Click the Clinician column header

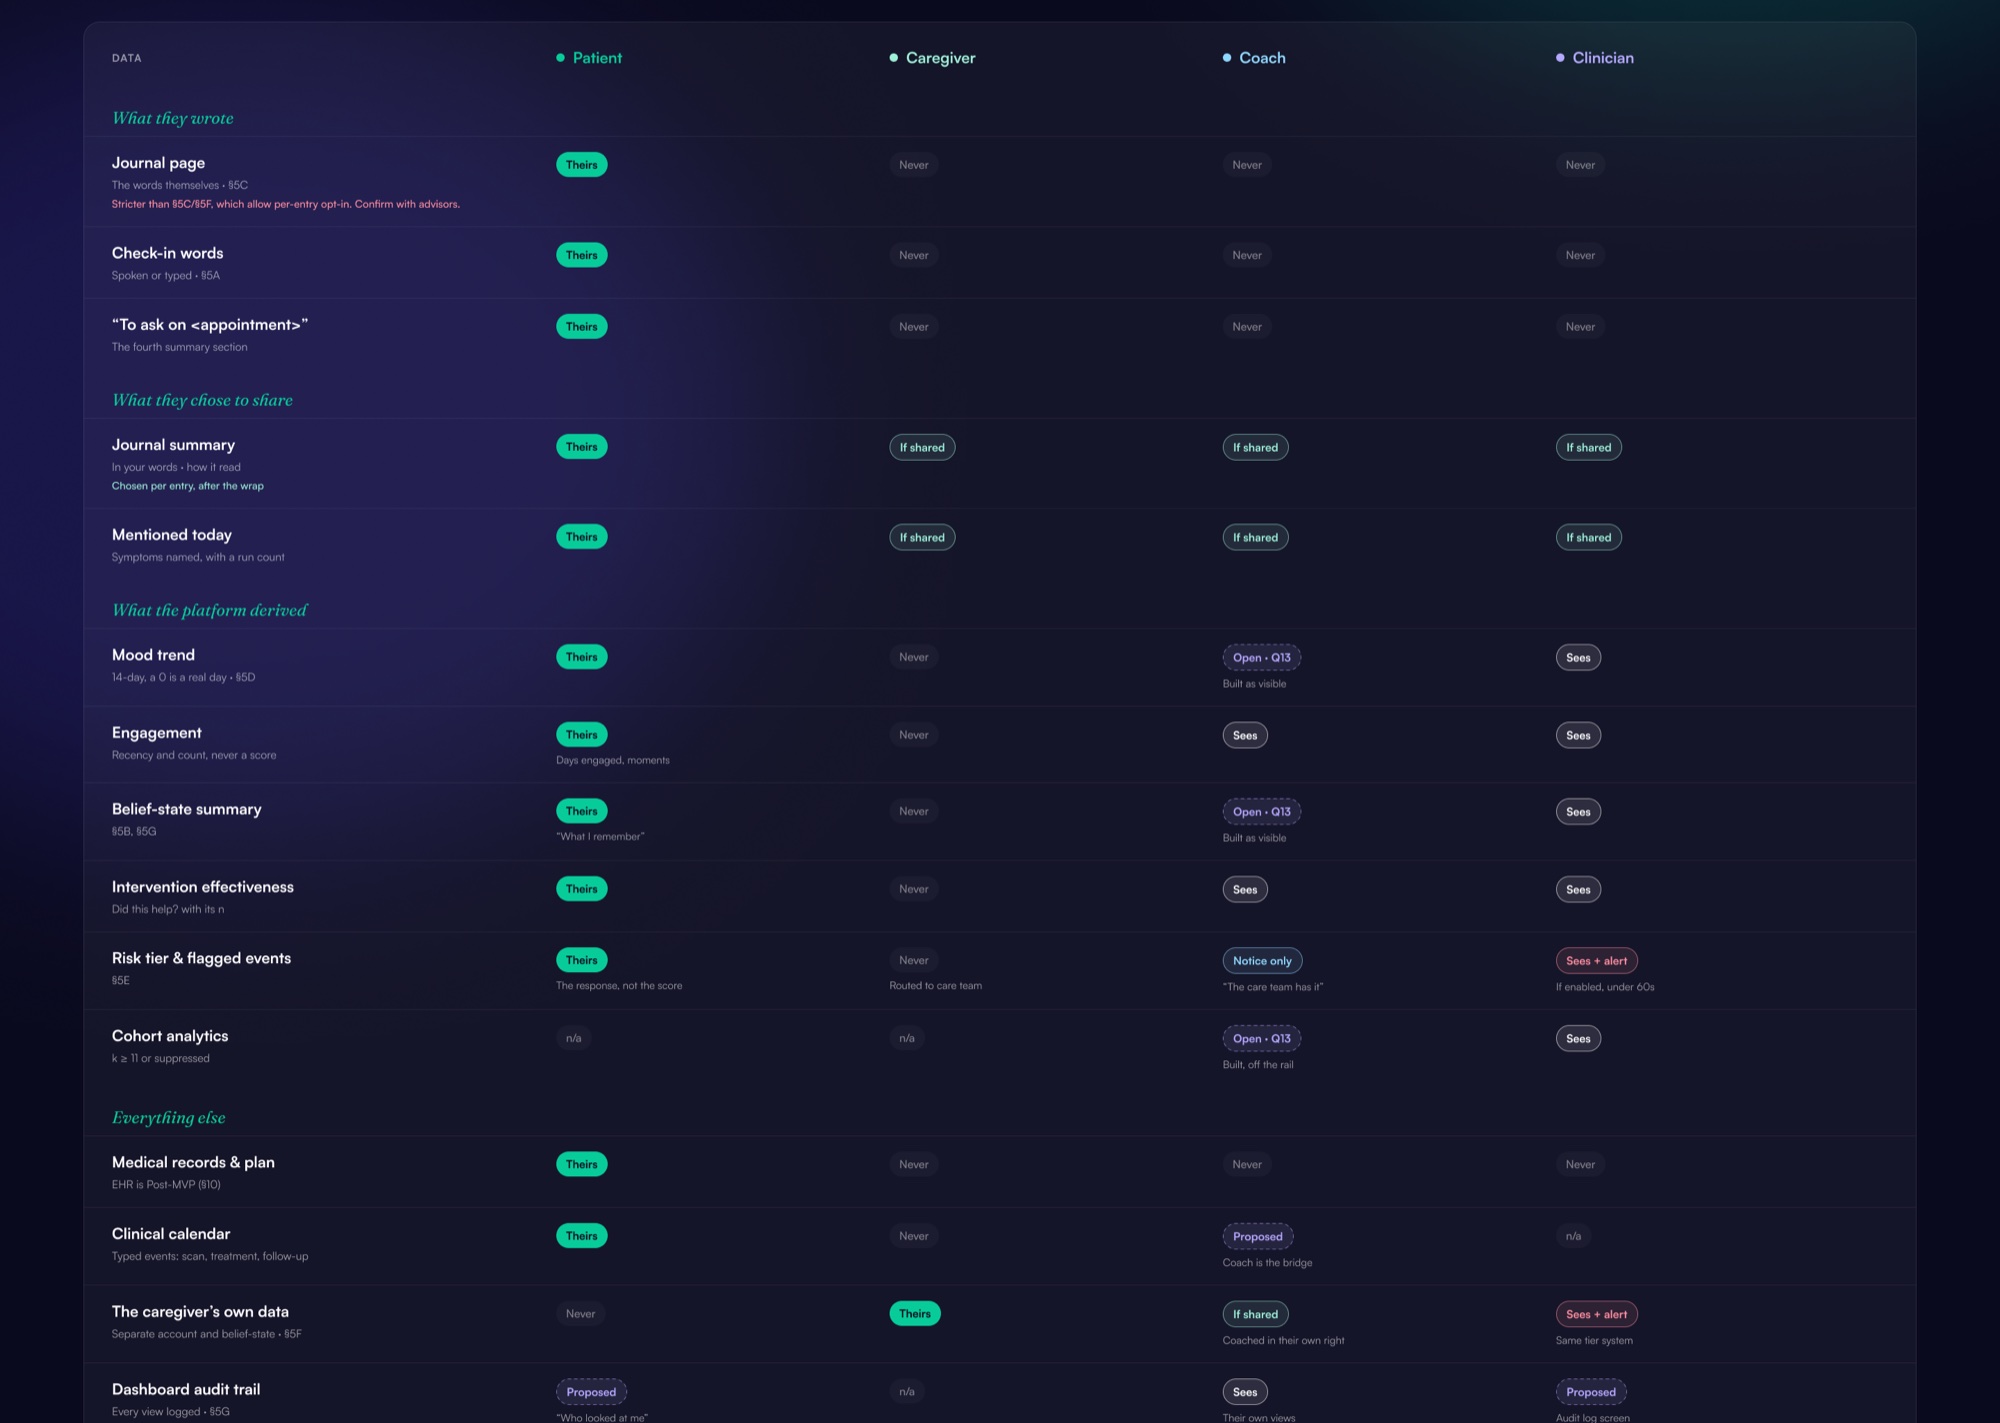[1595, 58]
